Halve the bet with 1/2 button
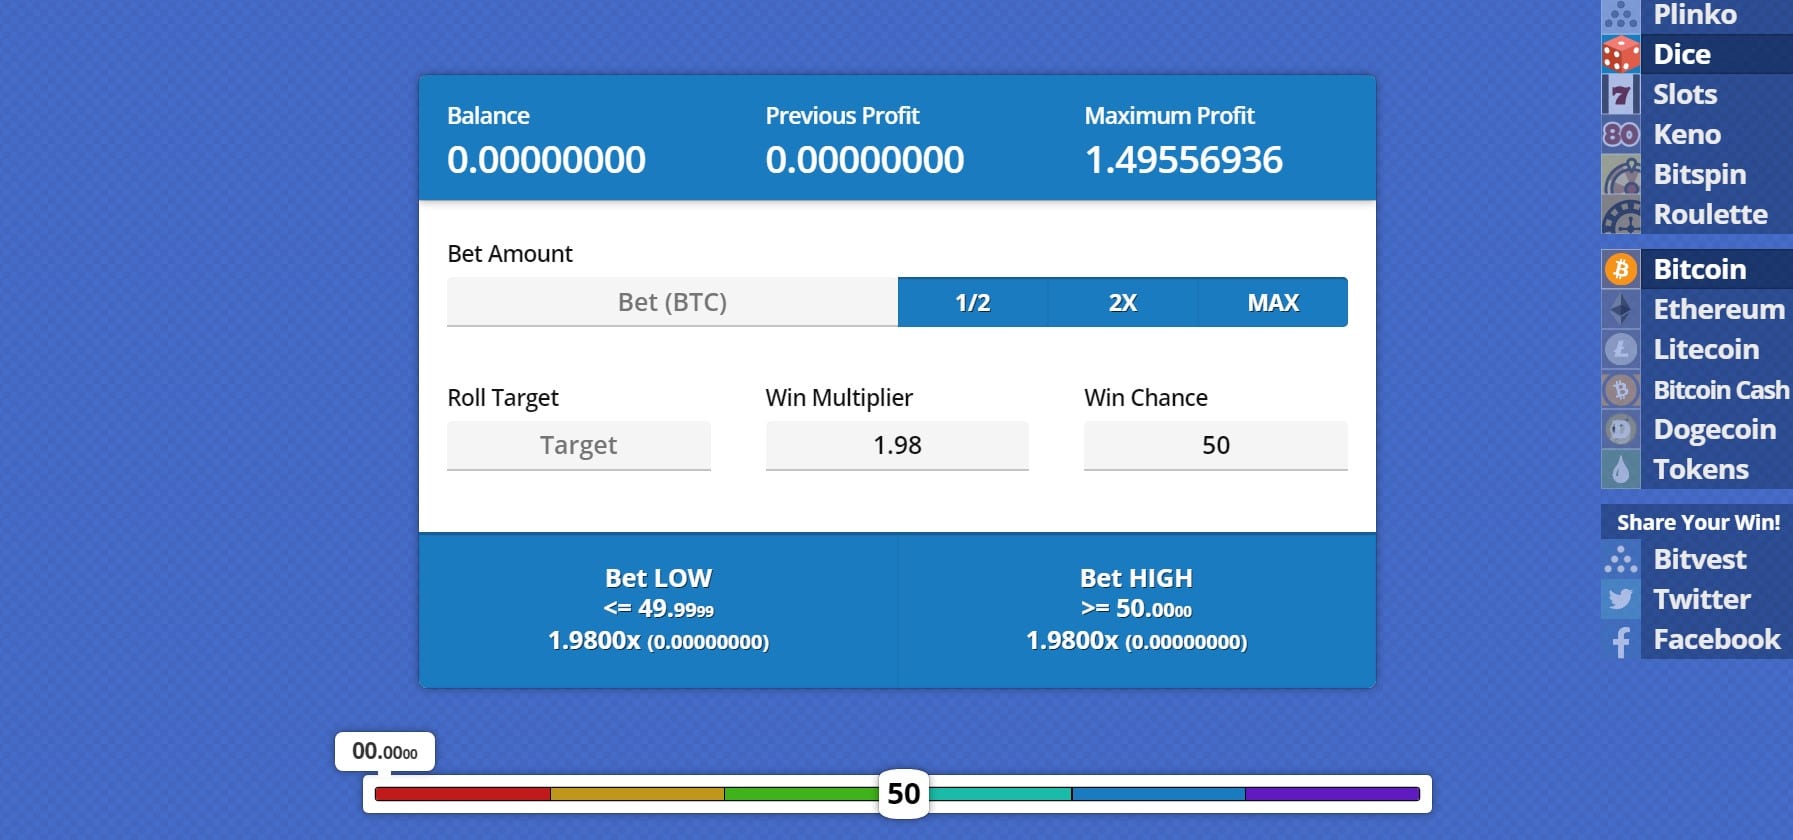Screen dimensions: 1793x840 [x=972, y=302]
